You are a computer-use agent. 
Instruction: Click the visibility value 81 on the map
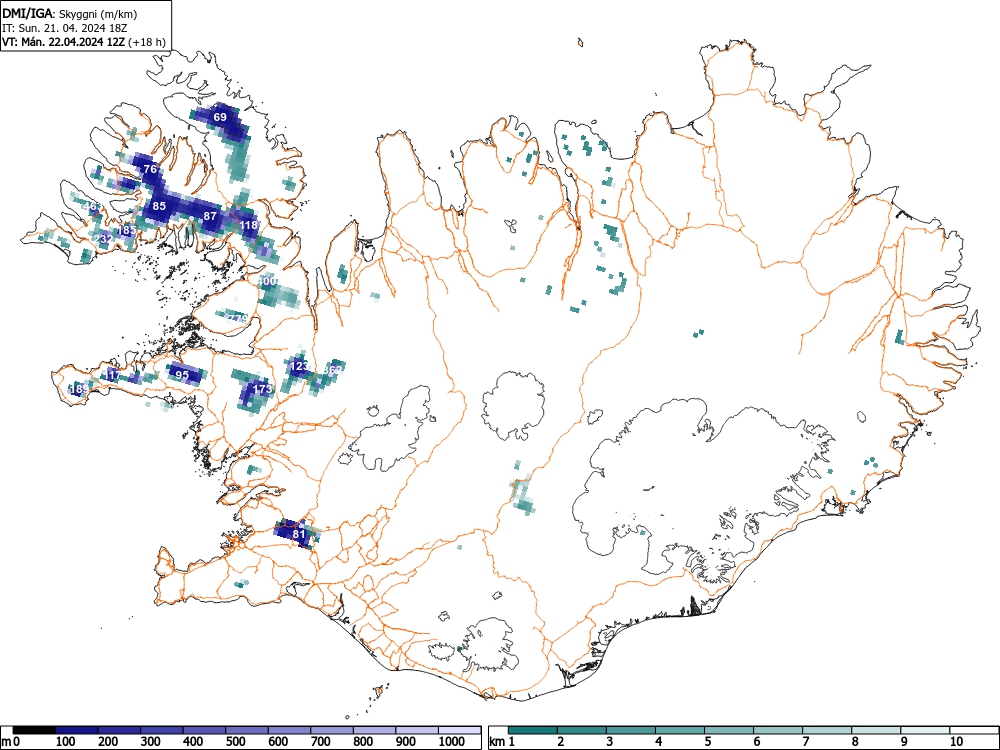[x=299, y=534]
